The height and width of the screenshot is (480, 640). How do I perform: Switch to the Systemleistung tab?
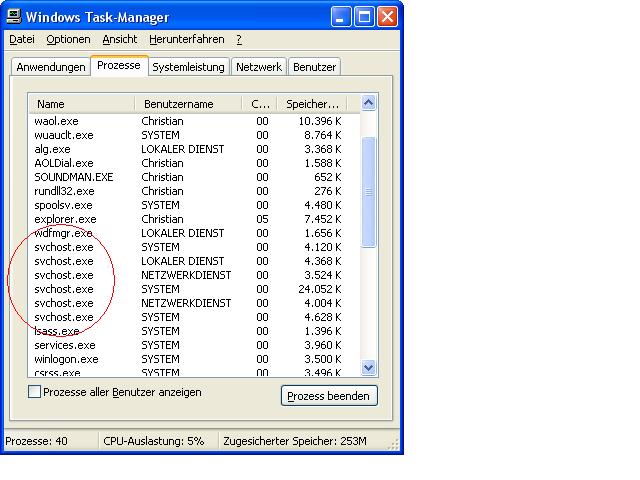click(x=189, y=67)
